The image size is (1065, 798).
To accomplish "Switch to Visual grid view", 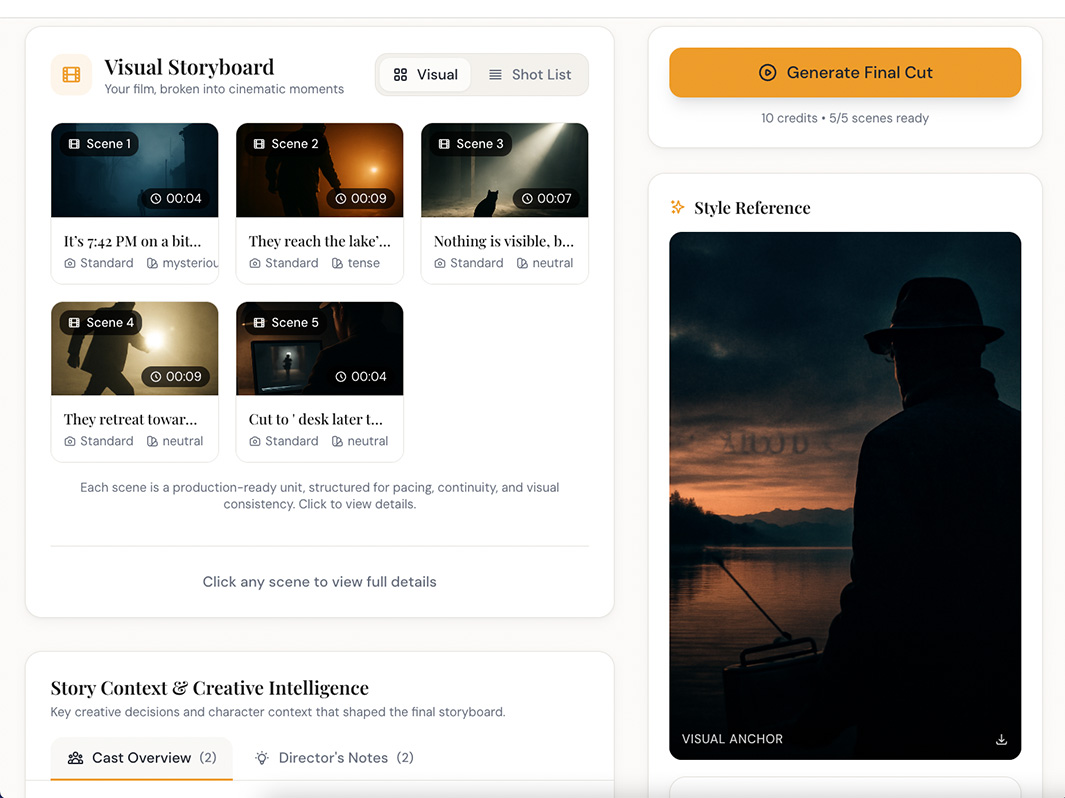I will point(425,75).
